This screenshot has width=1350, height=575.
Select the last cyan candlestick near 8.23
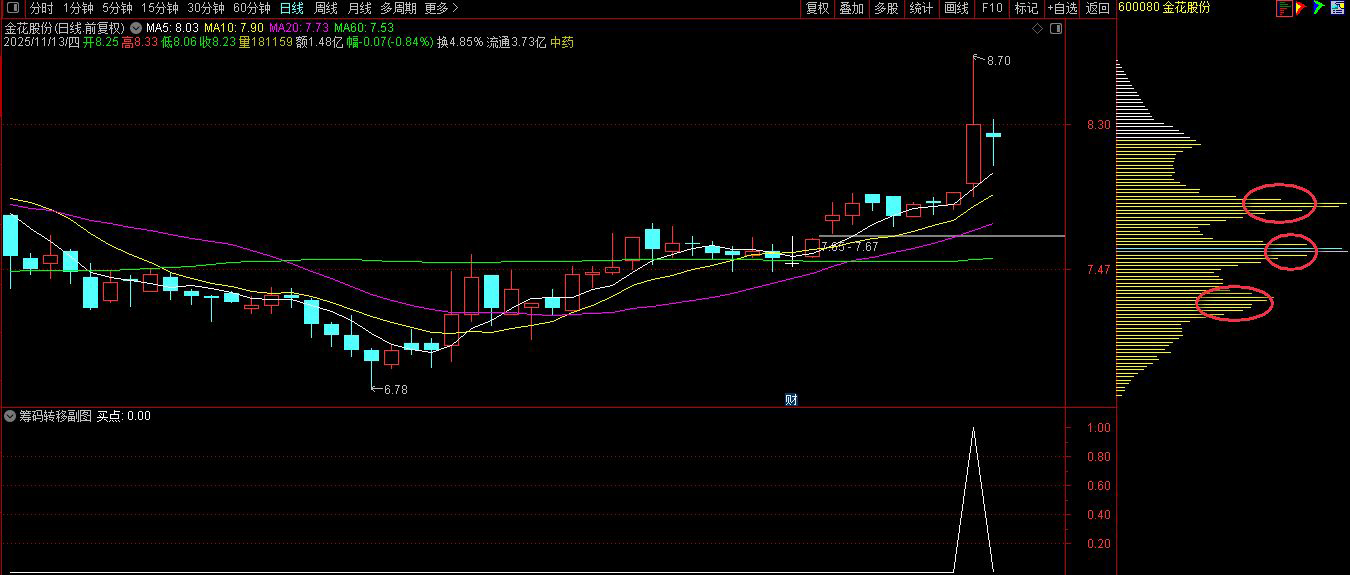click(x=993, y=135)
